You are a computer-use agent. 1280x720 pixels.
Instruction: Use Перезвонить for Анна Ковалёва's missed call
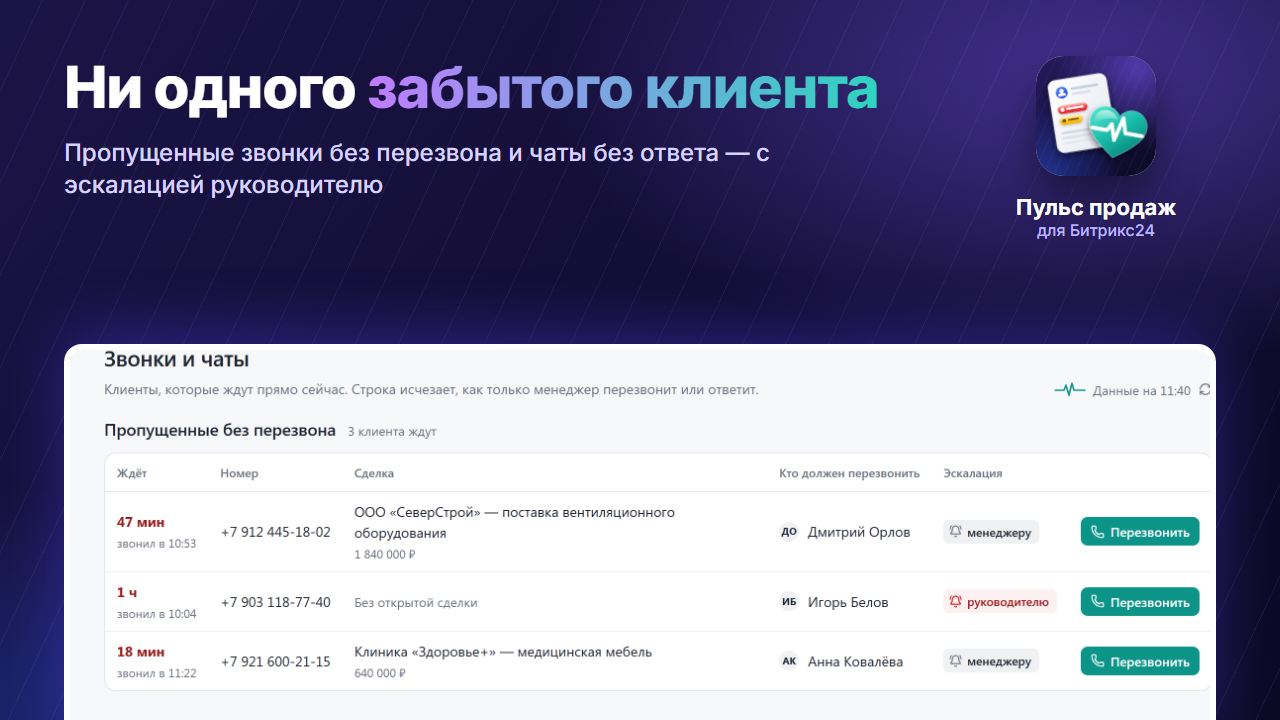[x=1140, y=661]
